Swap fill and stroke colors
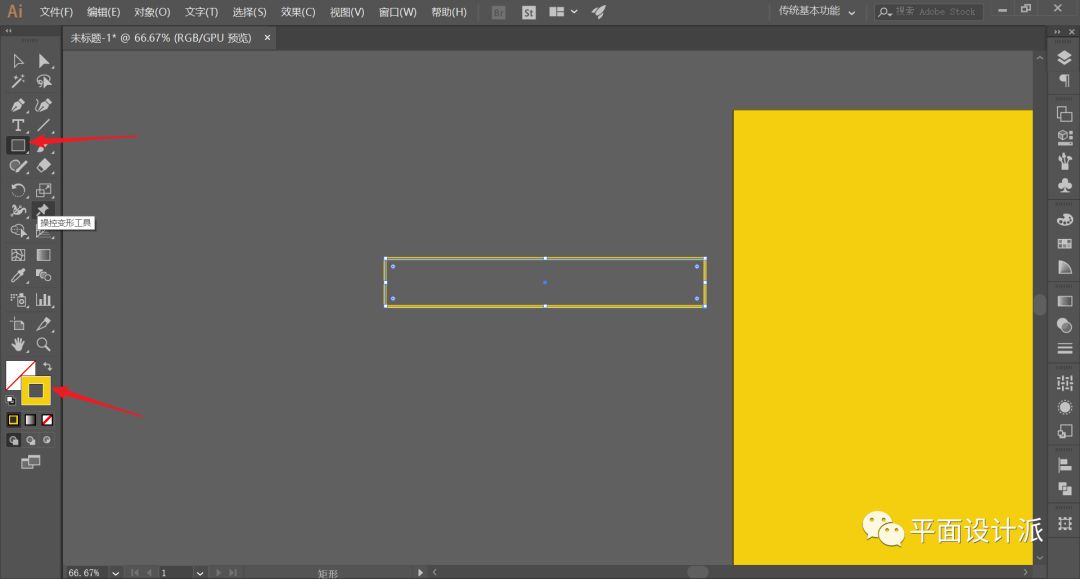 tap(47, 367)
